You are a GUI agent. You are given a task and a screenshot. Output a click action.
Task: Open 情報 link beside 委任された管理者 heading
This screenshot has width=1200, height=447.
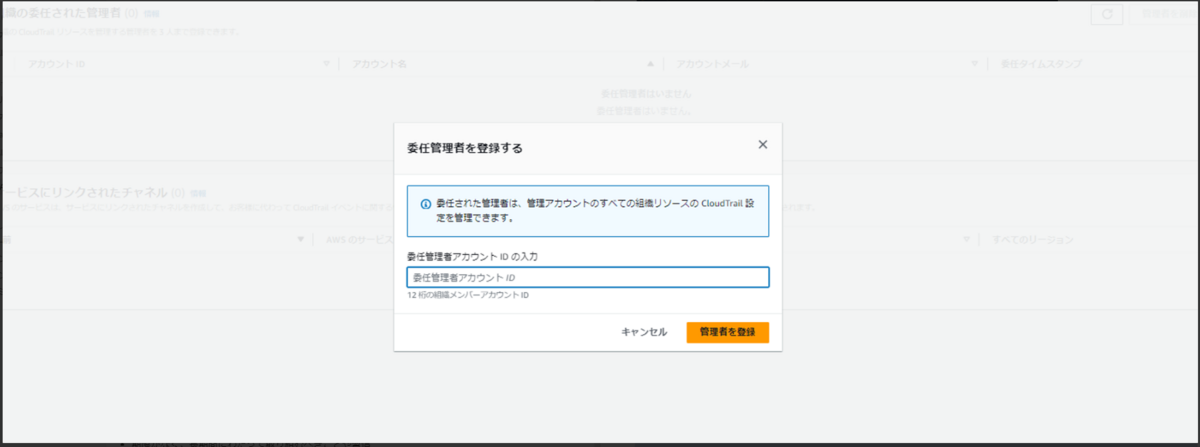(x=151, y=15)
